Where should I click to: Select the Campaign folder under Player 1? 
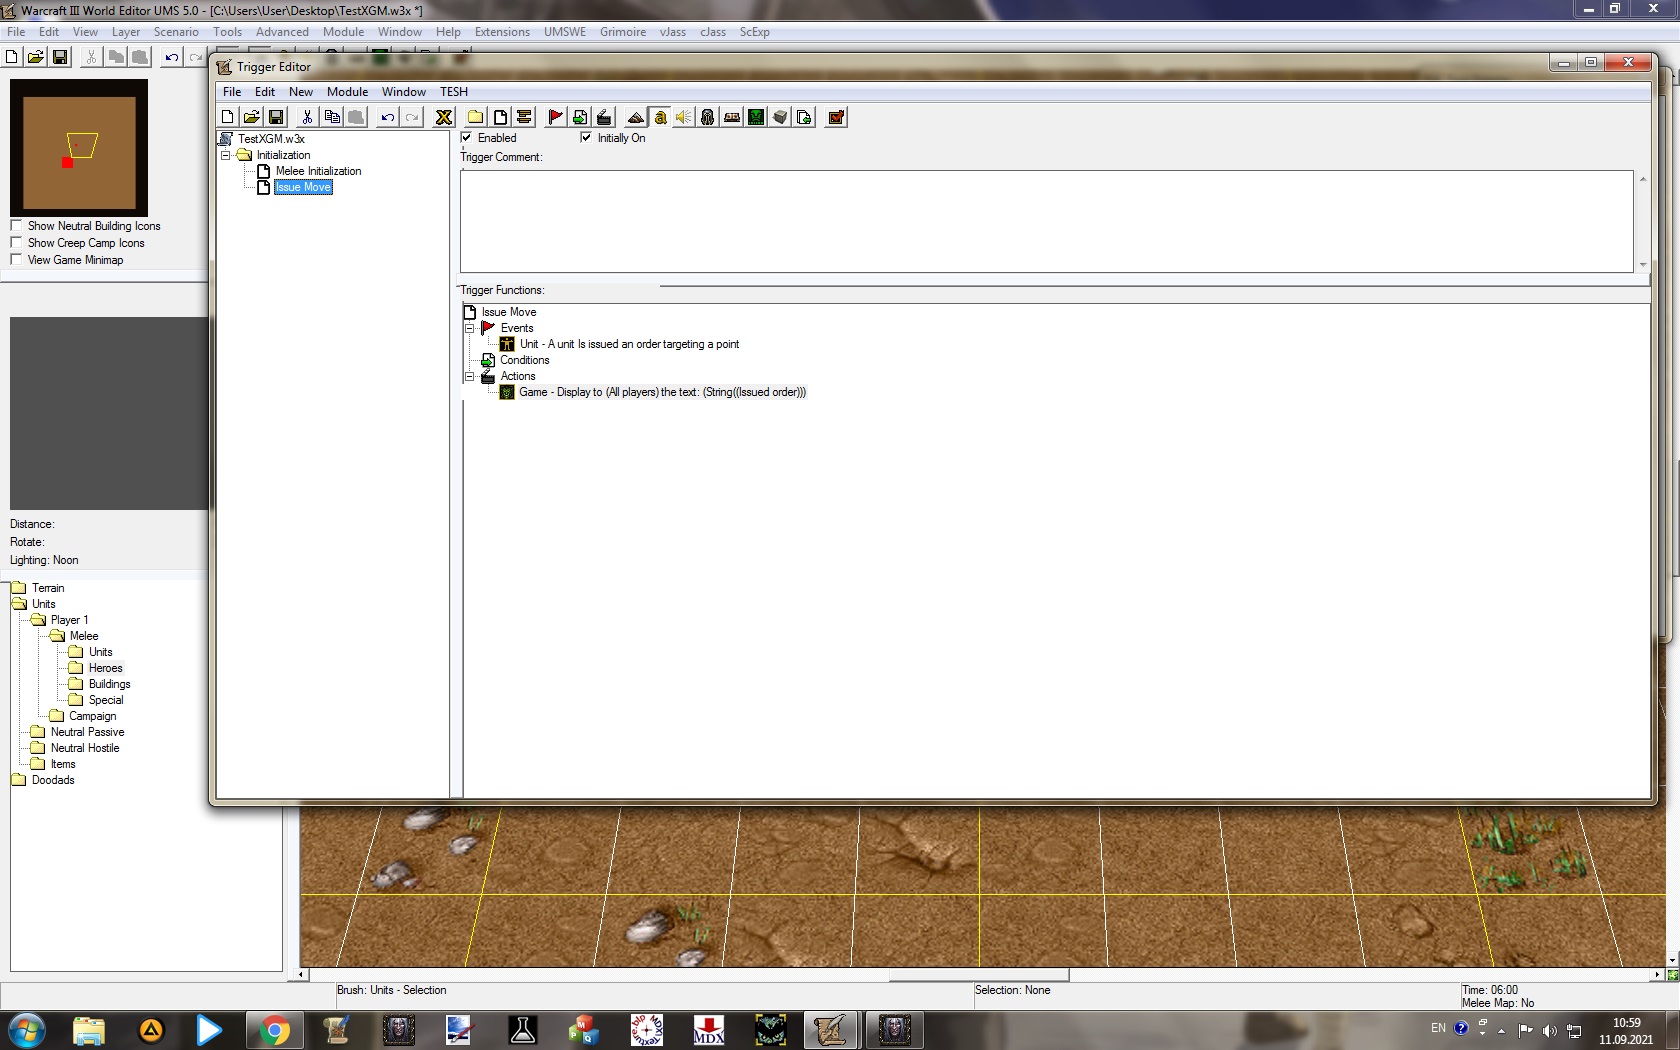click(92, 716)
